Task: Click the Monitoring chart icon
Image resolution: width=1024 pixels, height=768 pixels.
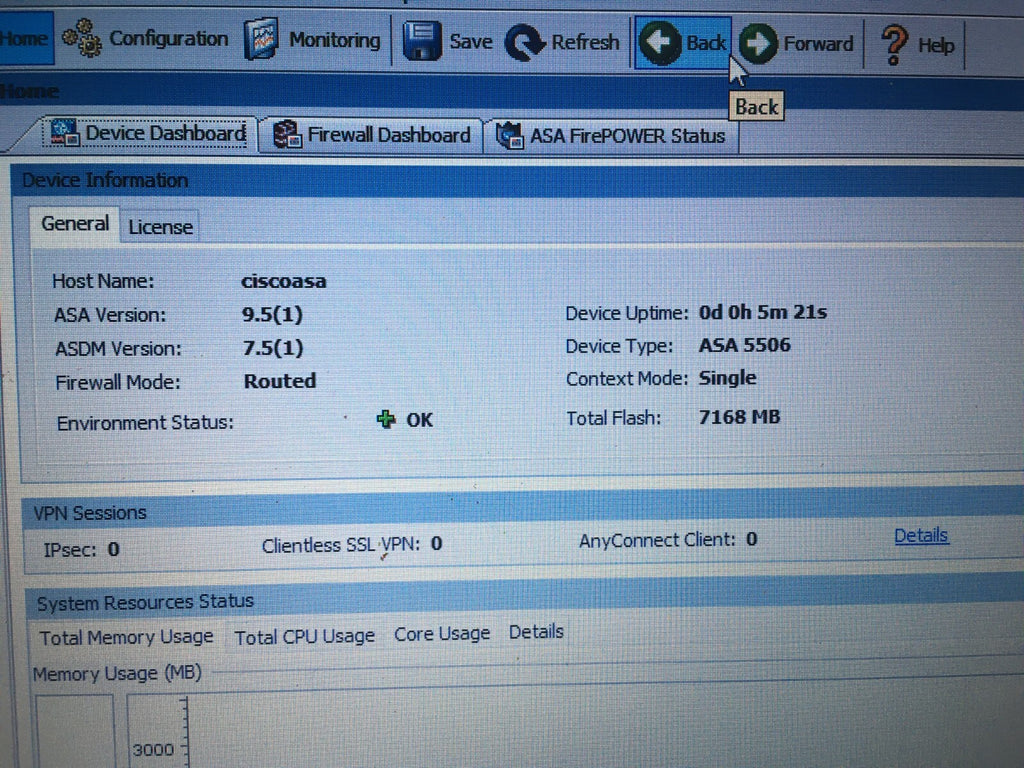Action: (262, 40)
